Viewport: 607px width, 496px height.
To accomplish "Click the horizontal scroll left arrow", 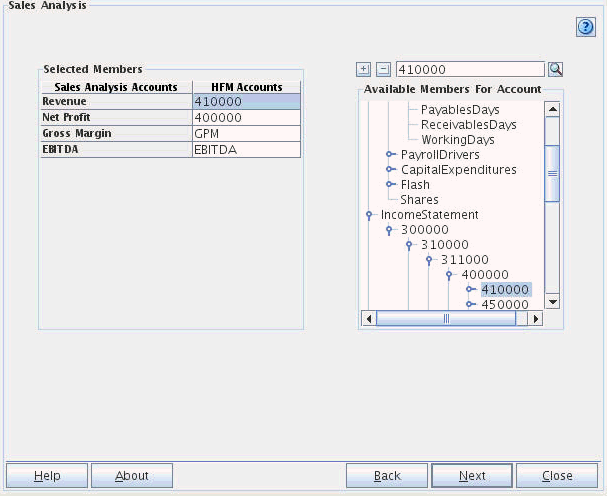I will [369, 319].
